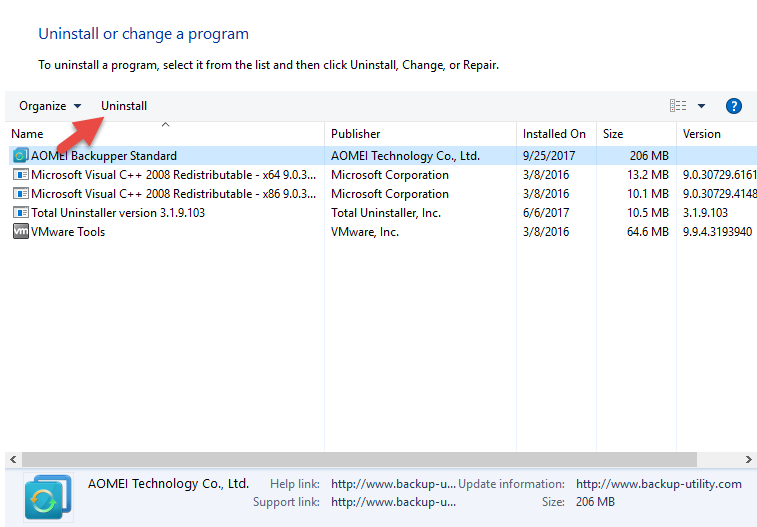Open the view options dropdown arrow
757x527 pixels.
click(x=701, y=106)
